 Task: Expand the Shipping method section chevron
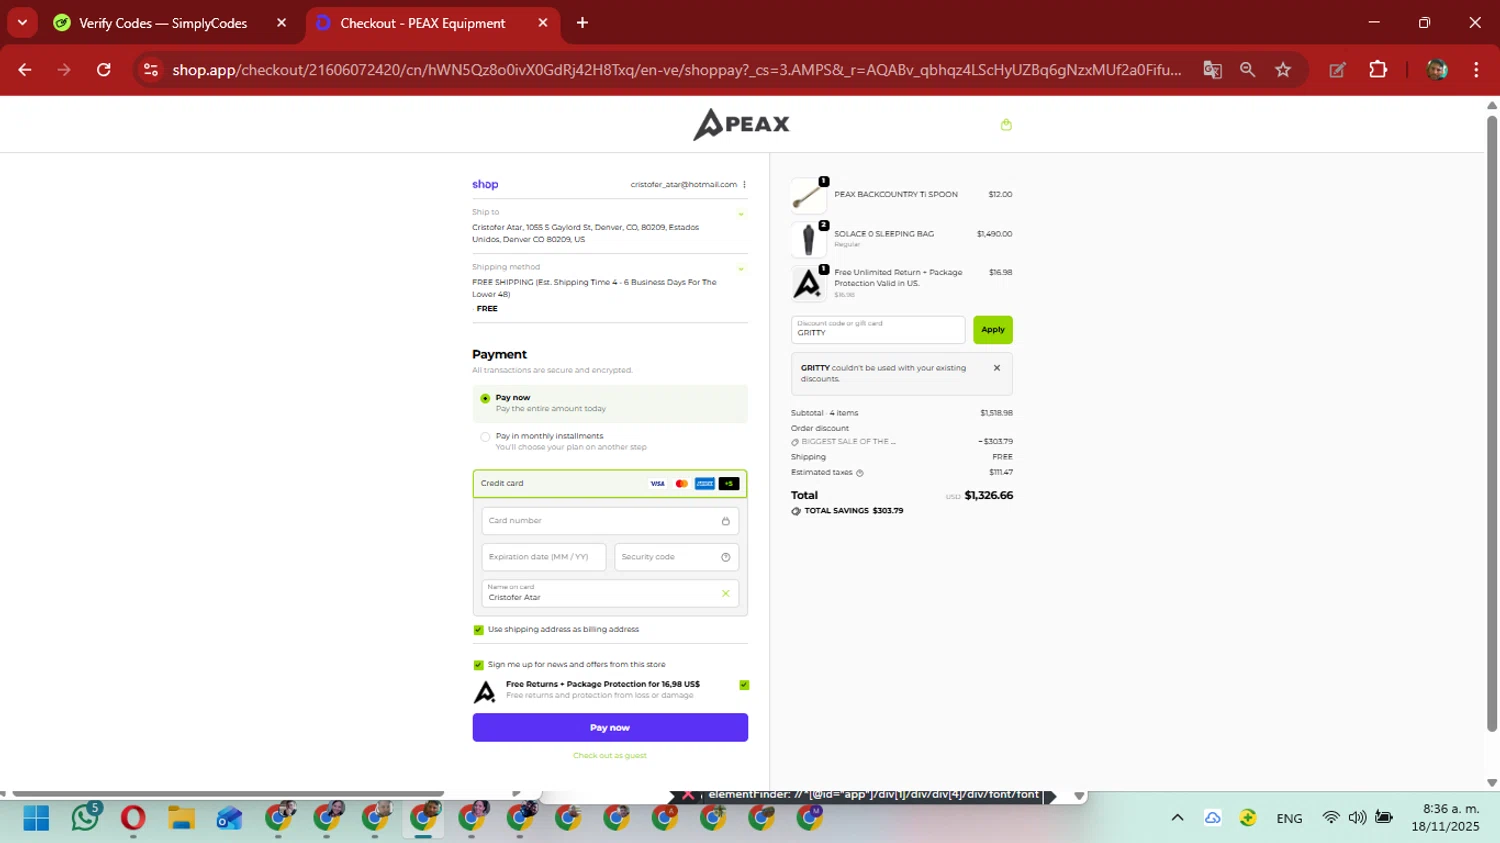click(x=741, y=269)
